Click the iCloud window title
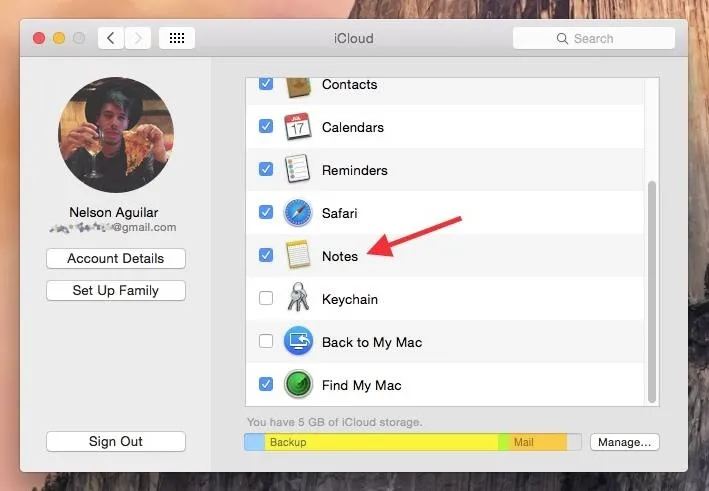709x491 pixels. [354, 38]
